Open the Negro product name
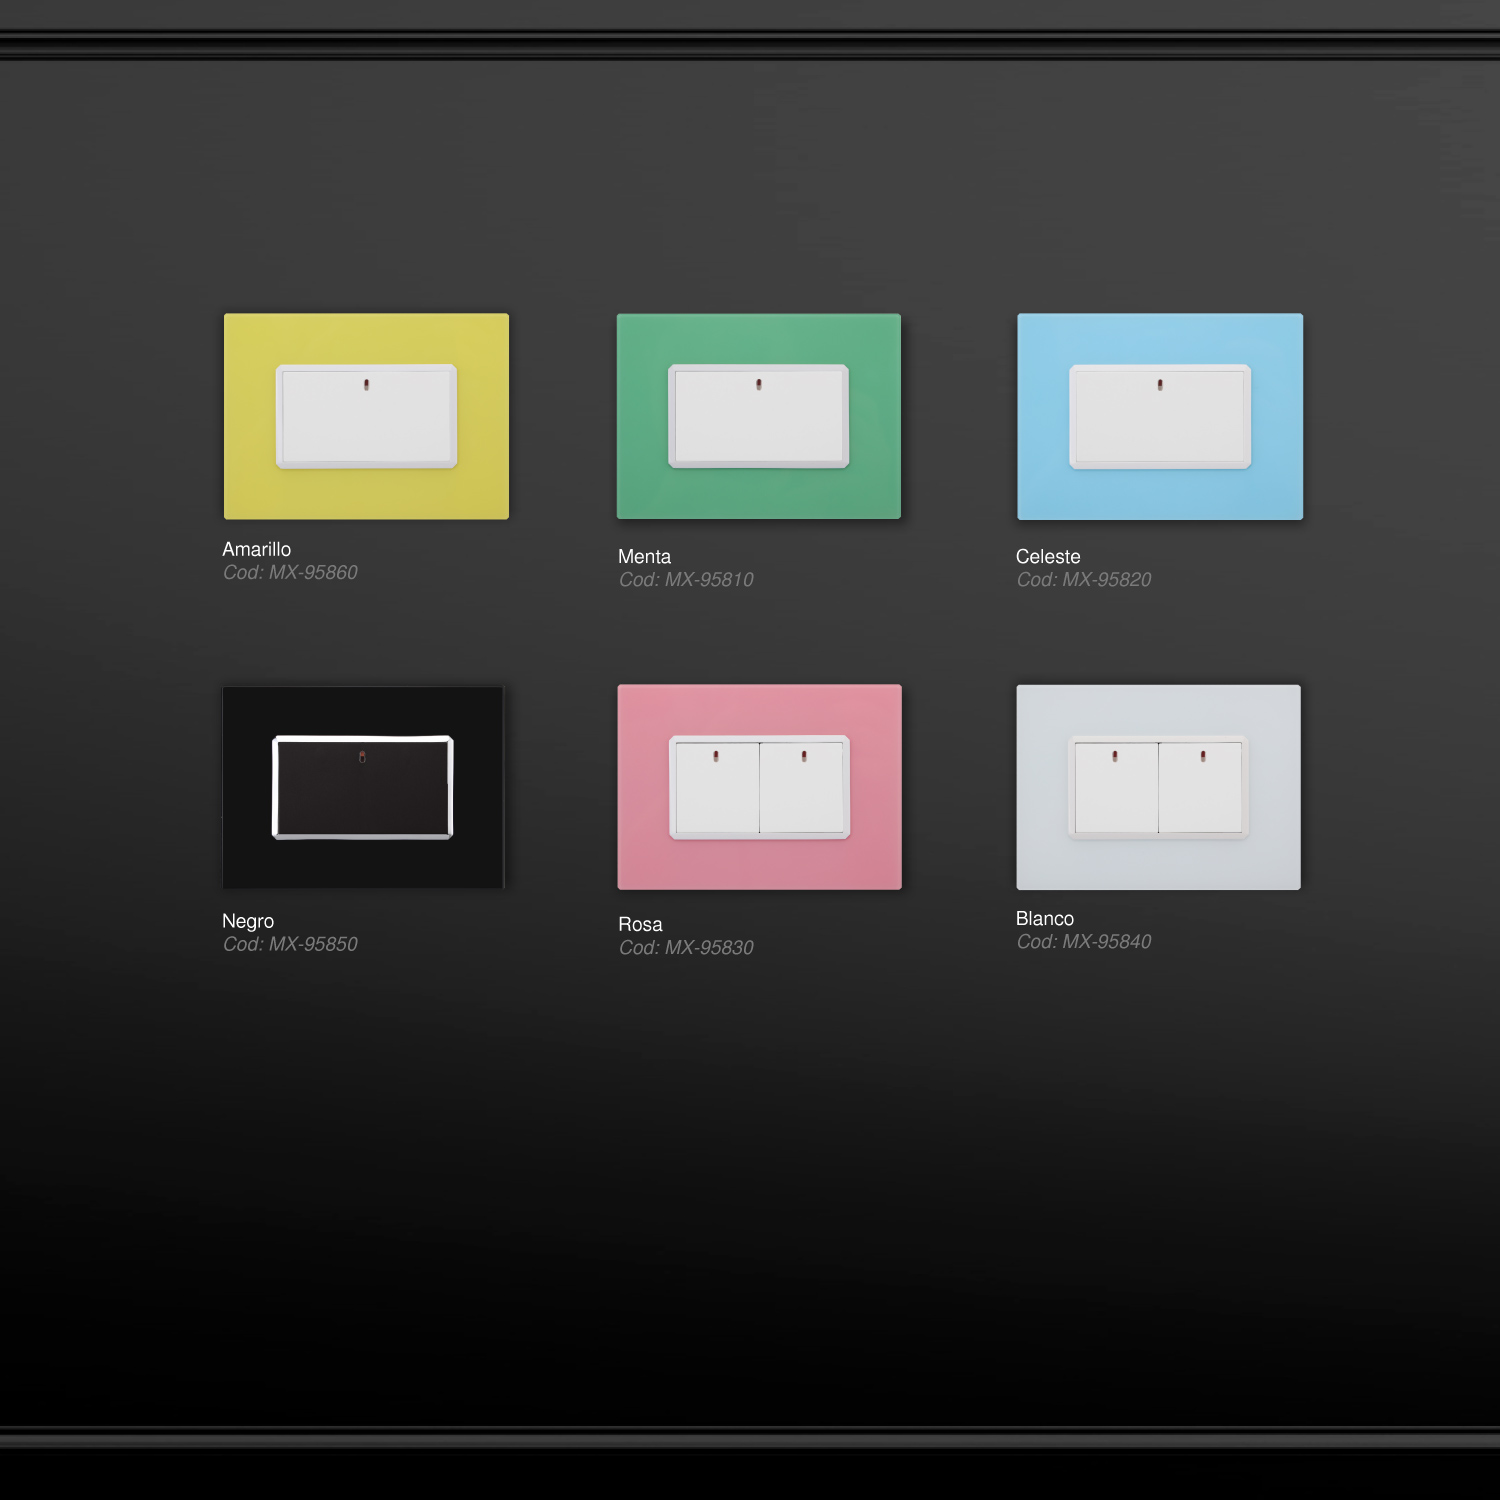 point(248,921)
